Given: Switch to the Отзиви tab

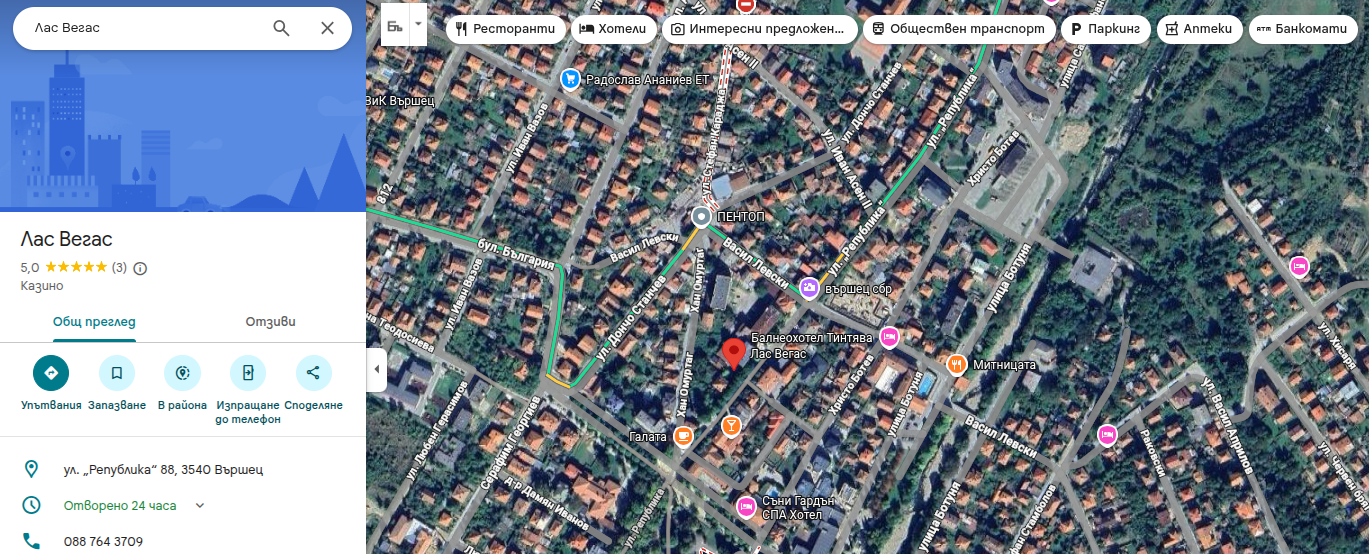Looking at the screenshot, I should click(x=270, y=322).
